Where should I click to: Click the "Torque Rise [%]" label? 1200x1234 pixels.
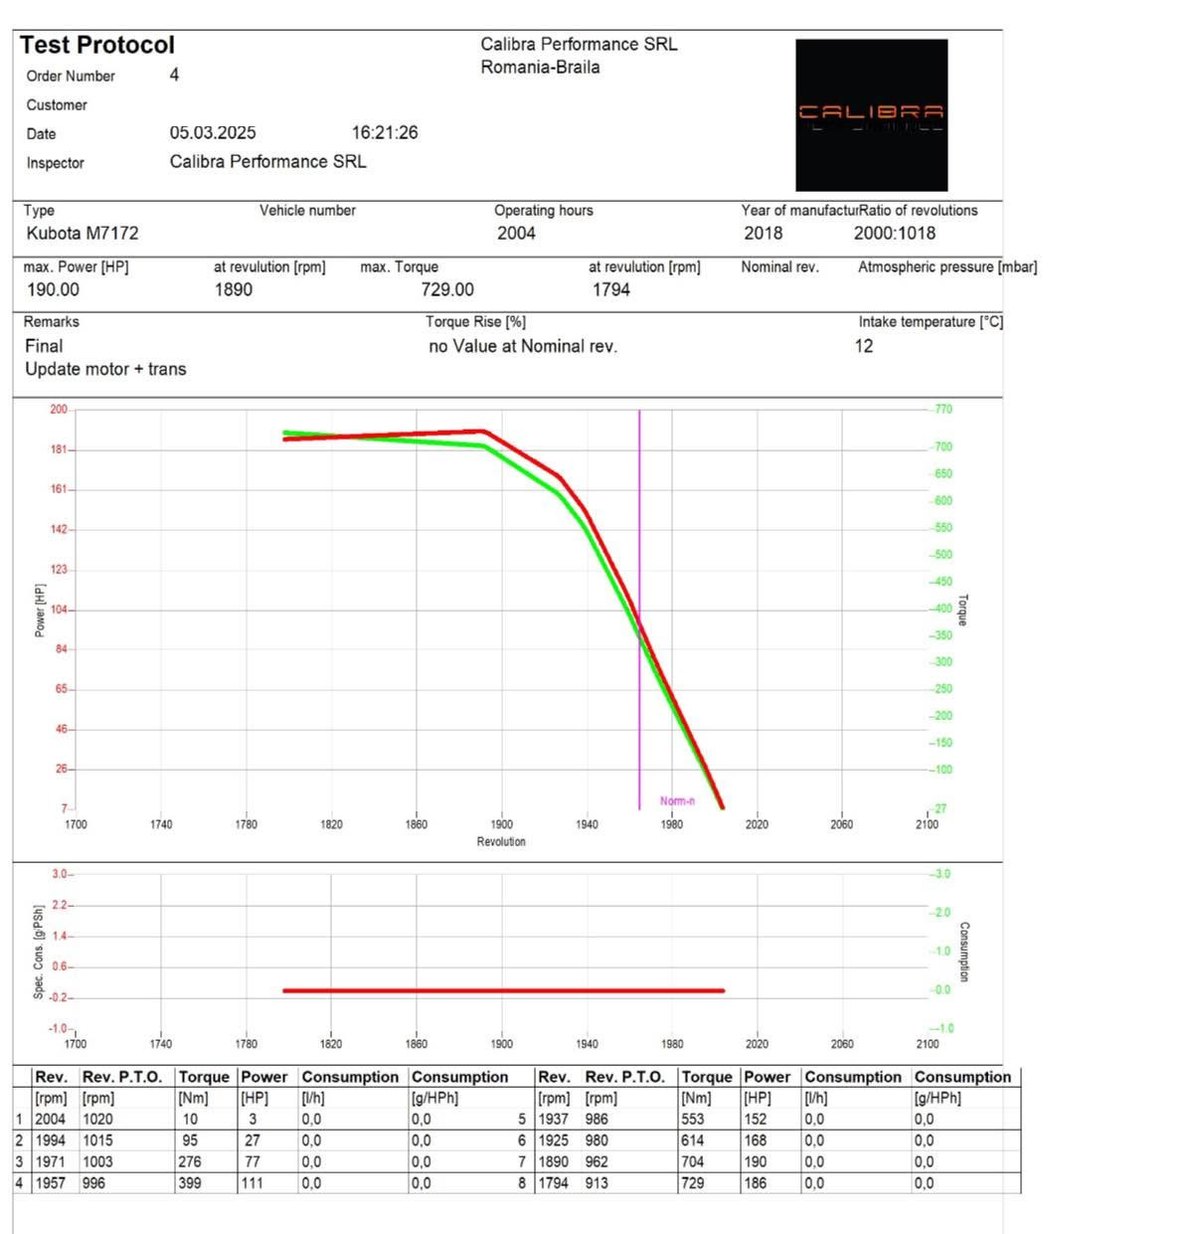[476, 322]
